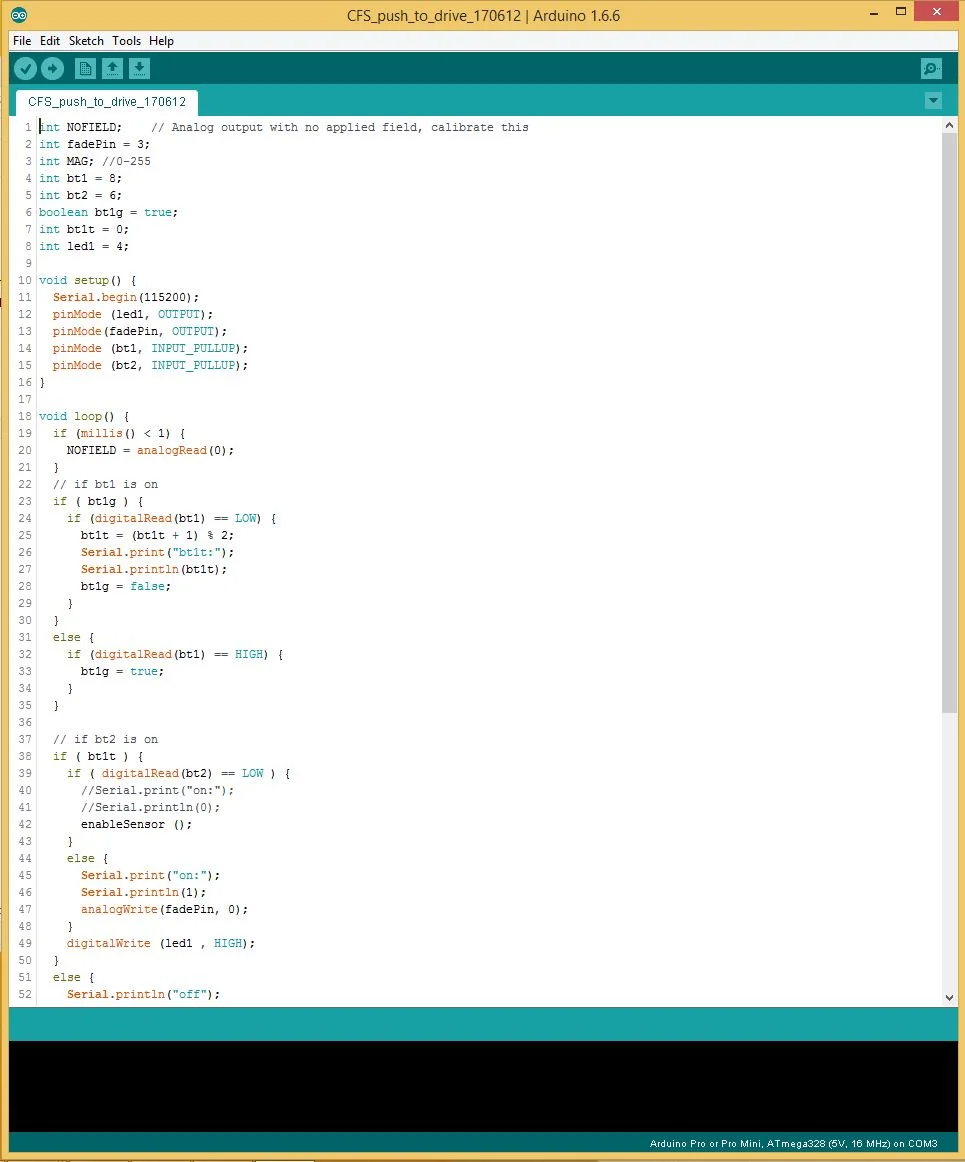Click the scrollbar up arrow
Screen dimensions: 965x1162
[x=949, y=124]
